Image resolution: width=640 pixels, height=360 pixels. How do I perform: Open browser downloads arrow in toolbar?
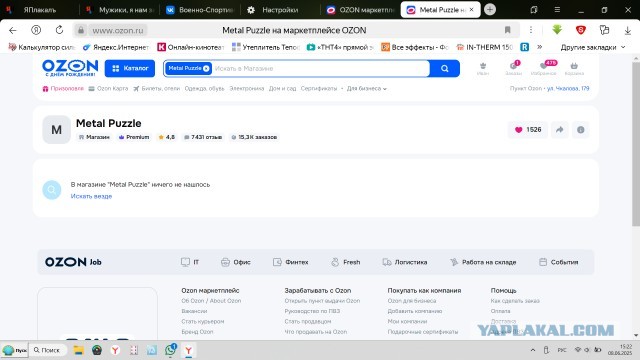click(628, 30)
